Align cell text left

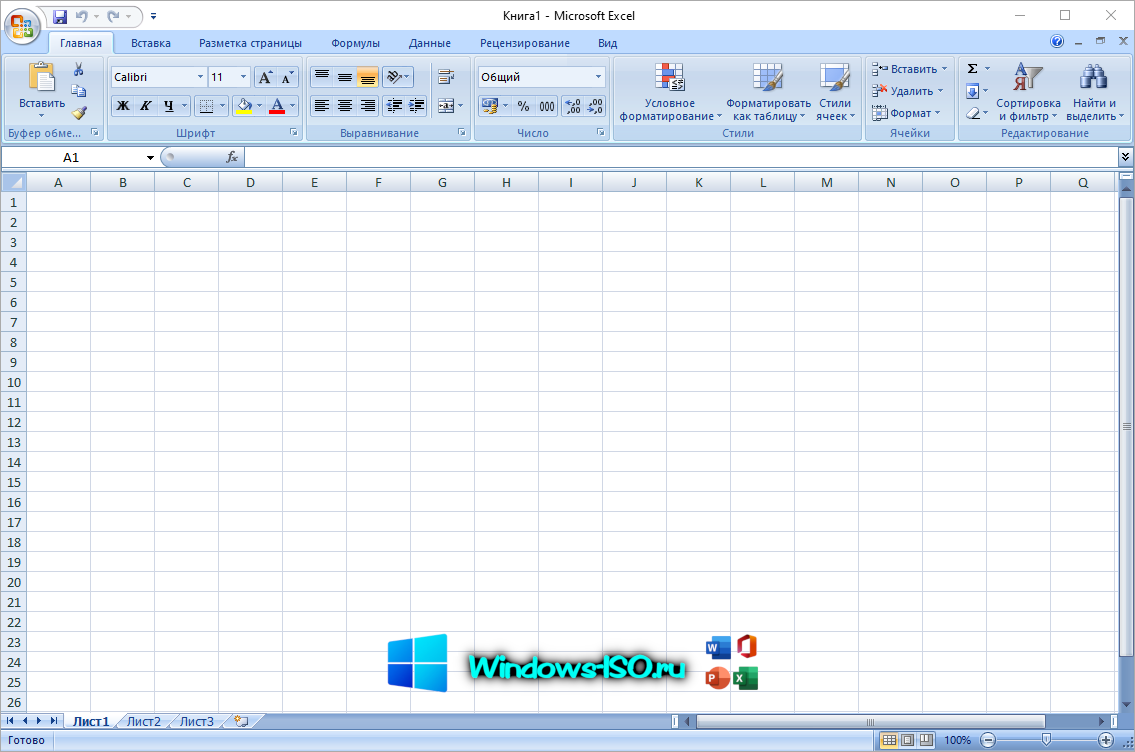[322, 106]
